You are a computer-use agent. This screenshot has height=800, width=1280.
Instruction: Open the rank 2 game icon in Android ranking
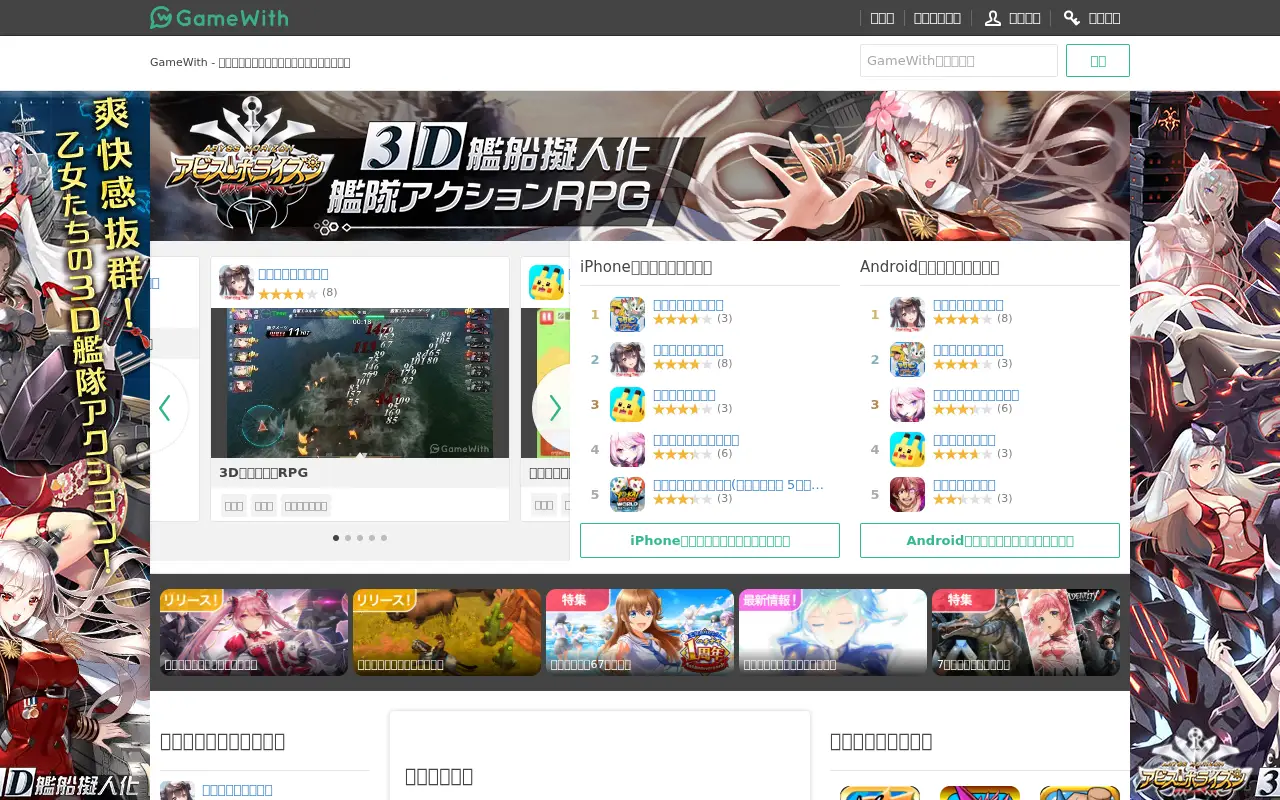click(907, 359)
